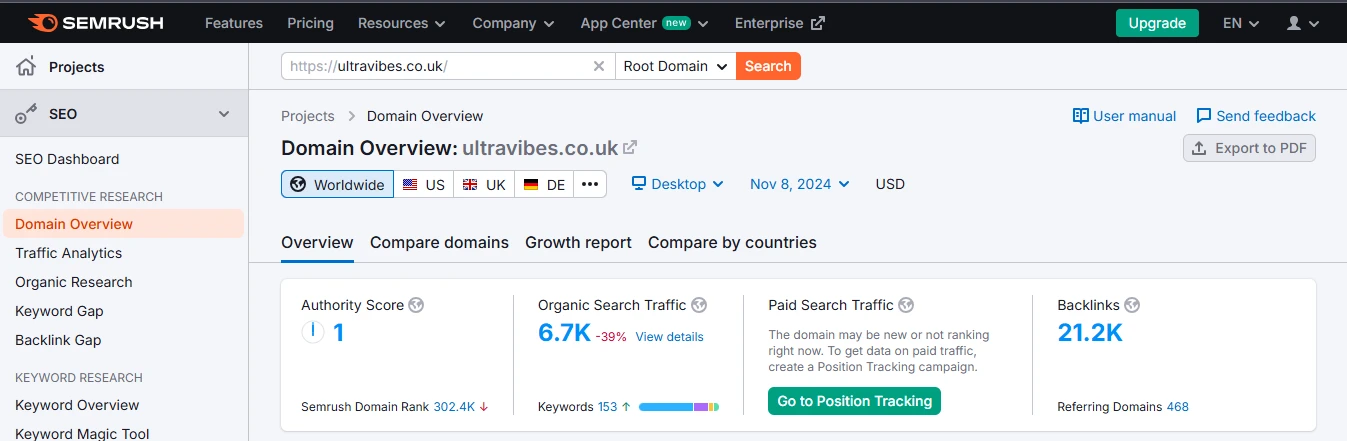Open Backlink Gap in sidebar
Image resolution: width=1347 pixels, height=441 pixels.
58,340
